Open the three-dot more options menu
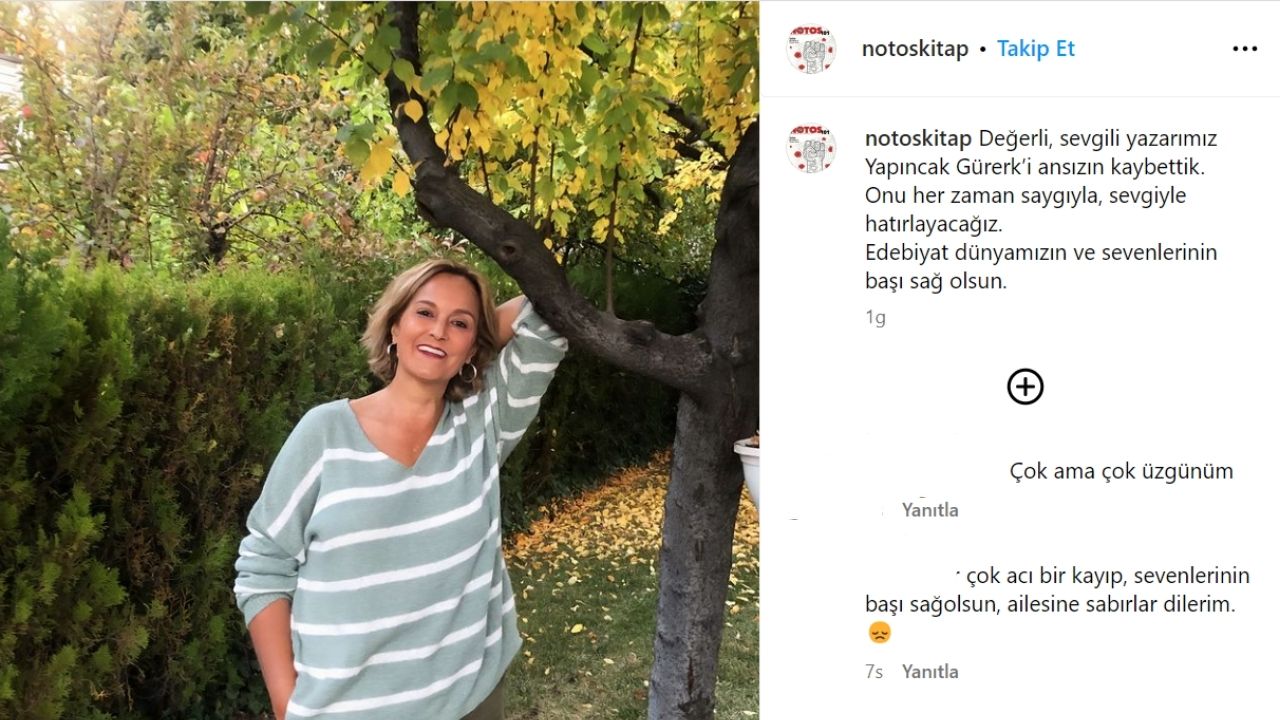The image size is (1280, 720). pos(1244,49)
